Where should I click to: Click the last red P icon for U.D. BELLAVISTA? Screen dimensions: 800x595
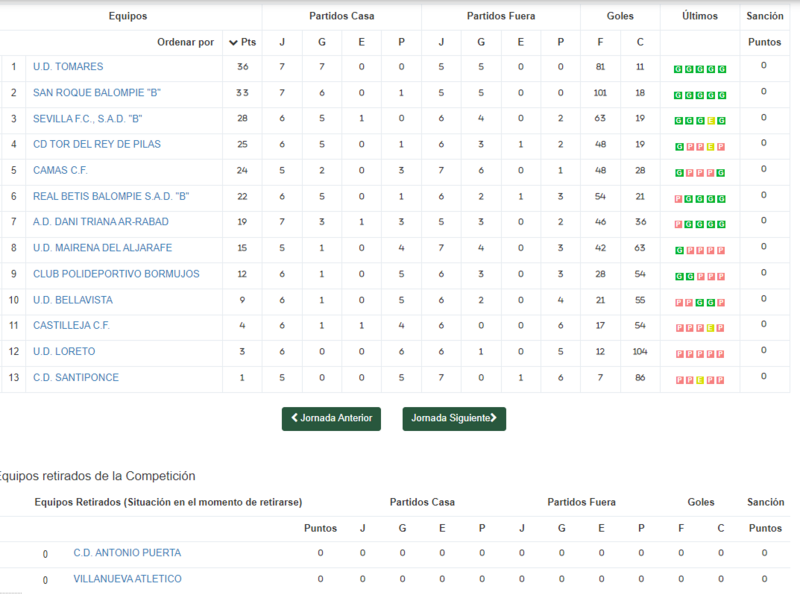[721, 303]
